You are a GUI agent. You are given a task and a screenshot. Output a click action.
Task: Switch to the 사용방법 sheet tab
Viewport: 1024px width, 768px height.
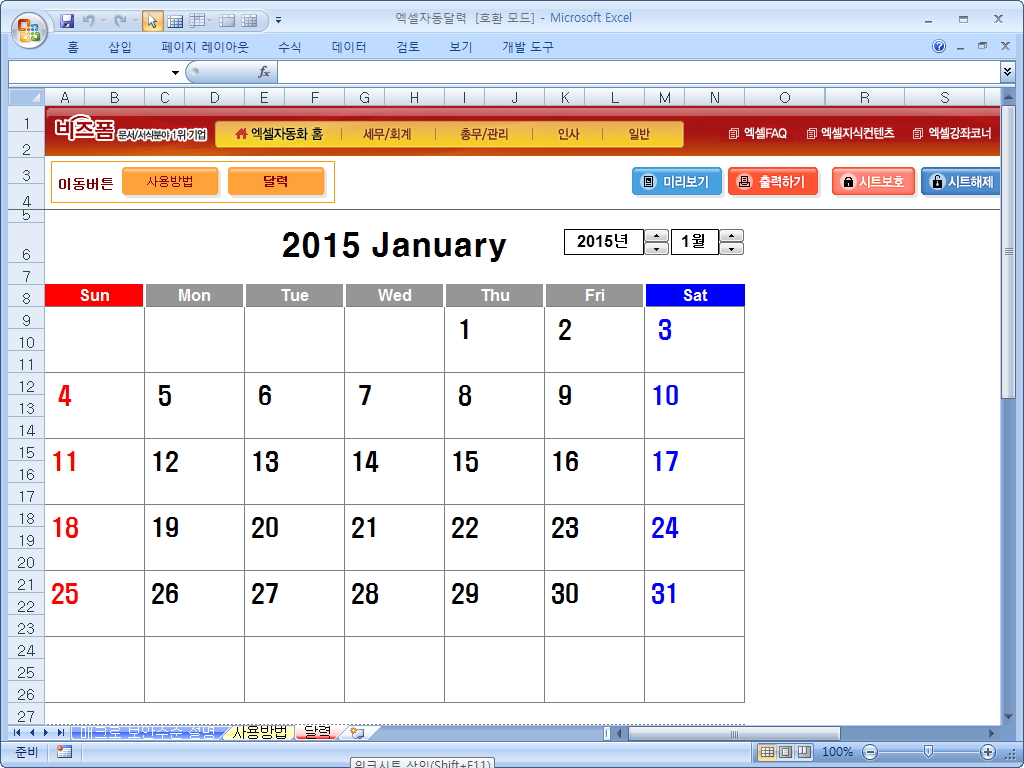tap(259, 732)
